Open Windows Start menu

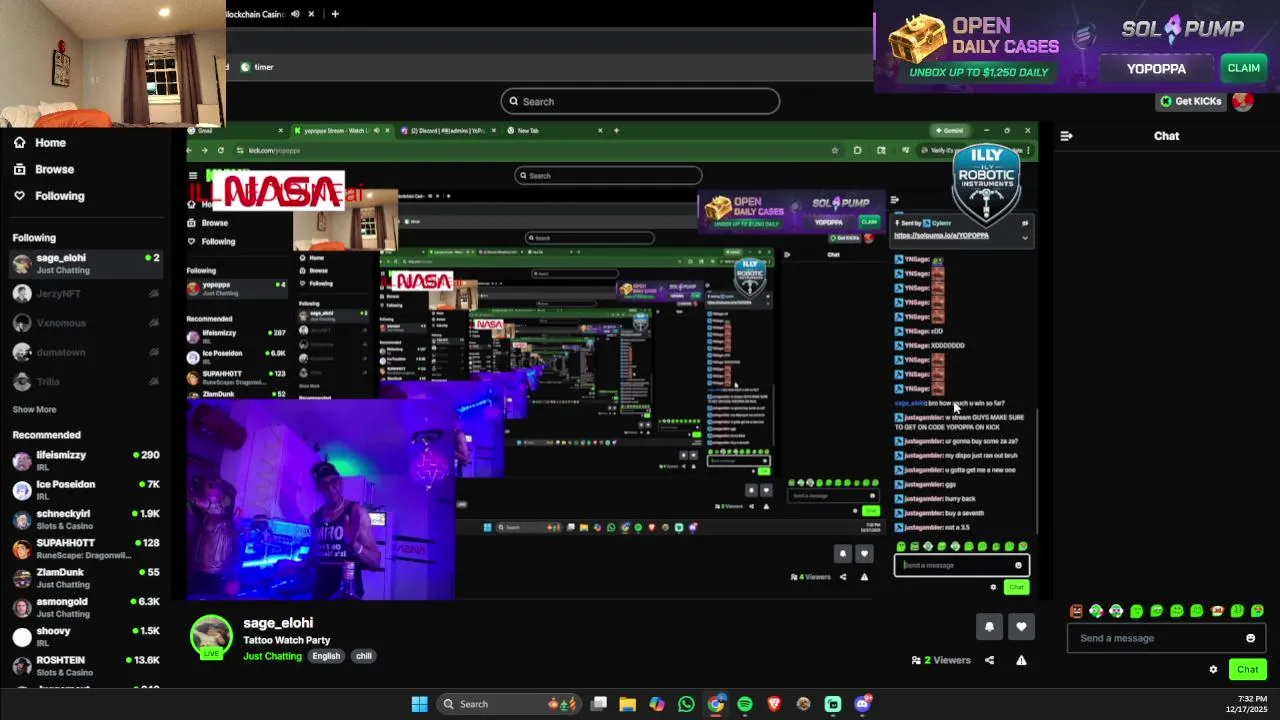click(420, 704)
